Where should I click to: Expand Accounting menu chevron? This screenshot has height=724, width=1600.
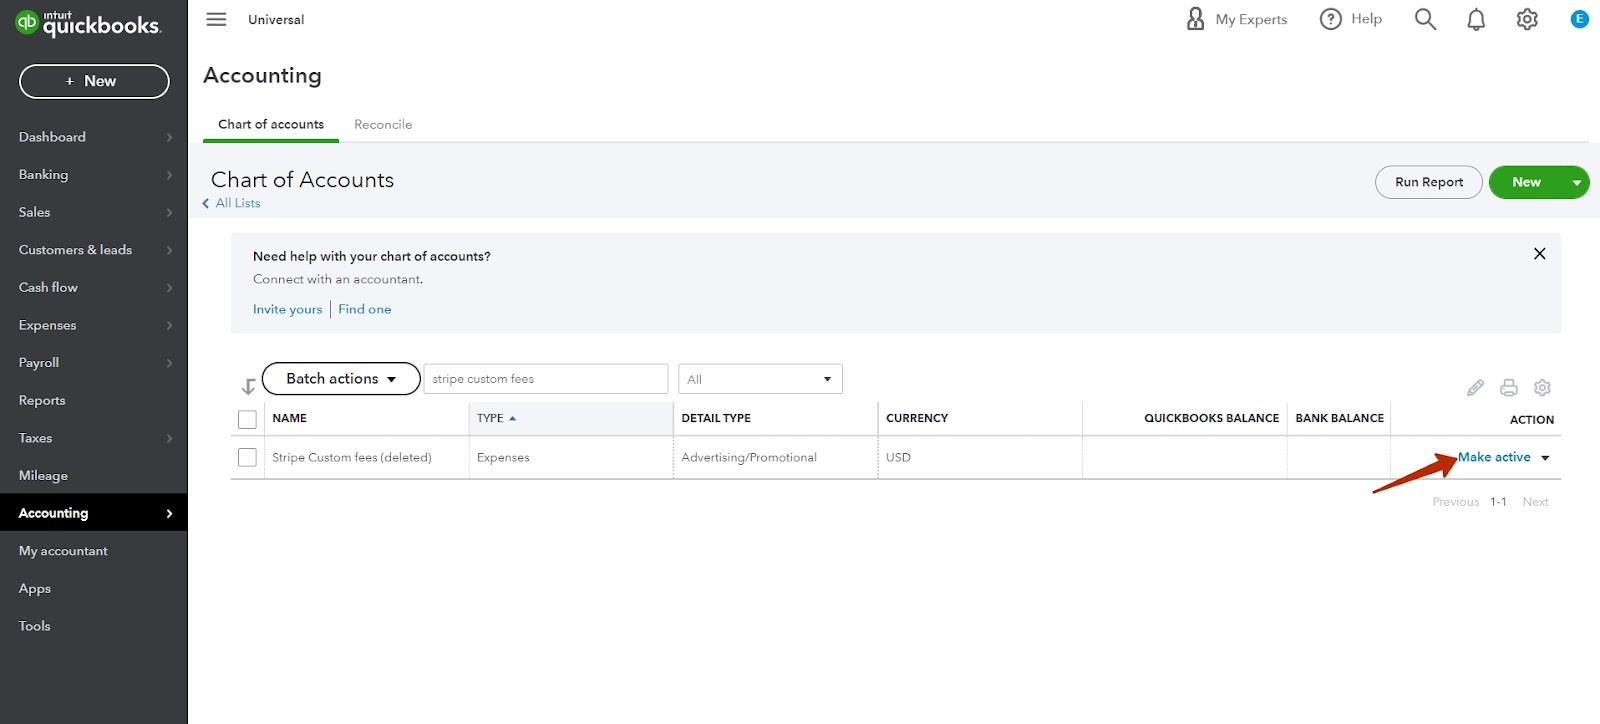click(x=169, y=513)
